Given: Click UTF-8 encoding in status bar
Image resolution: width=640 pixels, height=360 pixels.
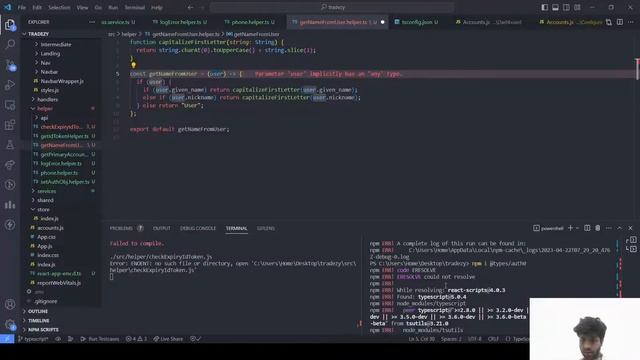Looking at the screenshot, I should click(475, 339).
